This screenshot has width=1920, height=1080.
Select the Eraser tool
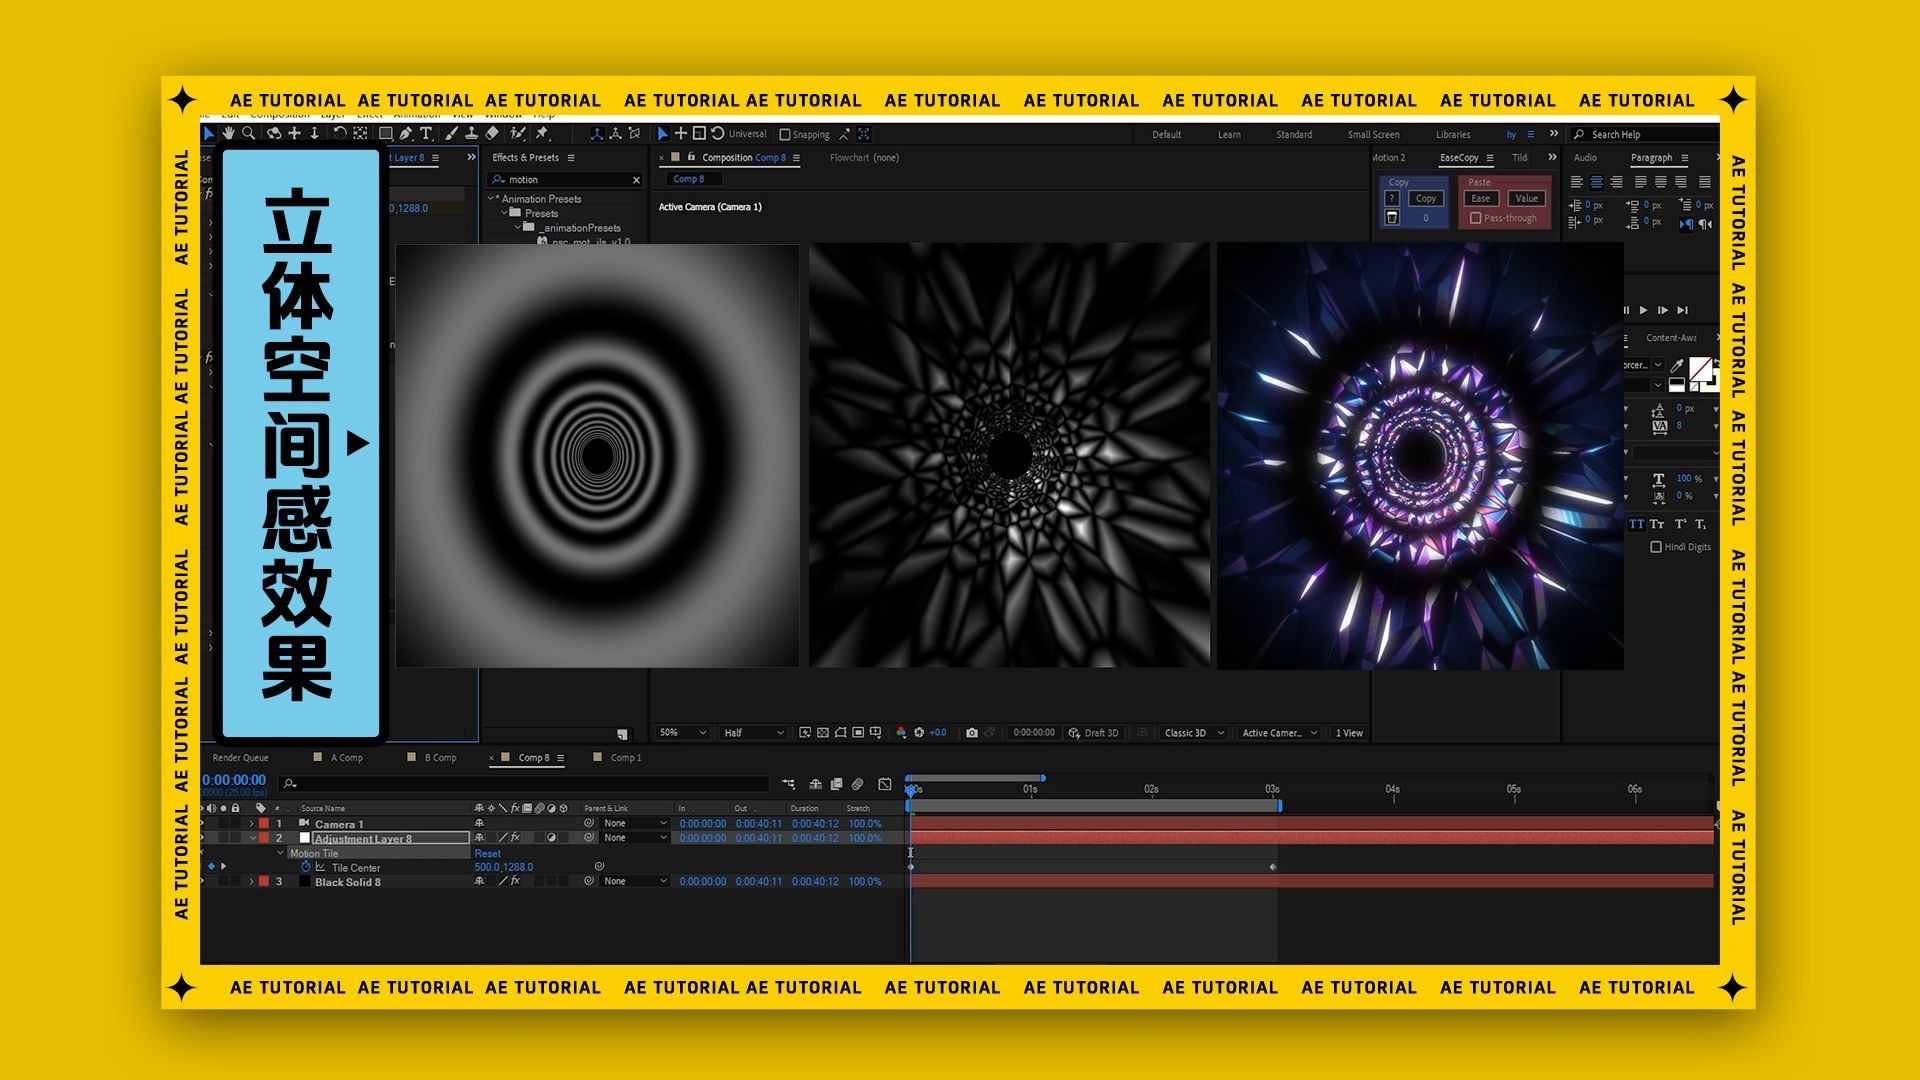[x=492, y=133]
